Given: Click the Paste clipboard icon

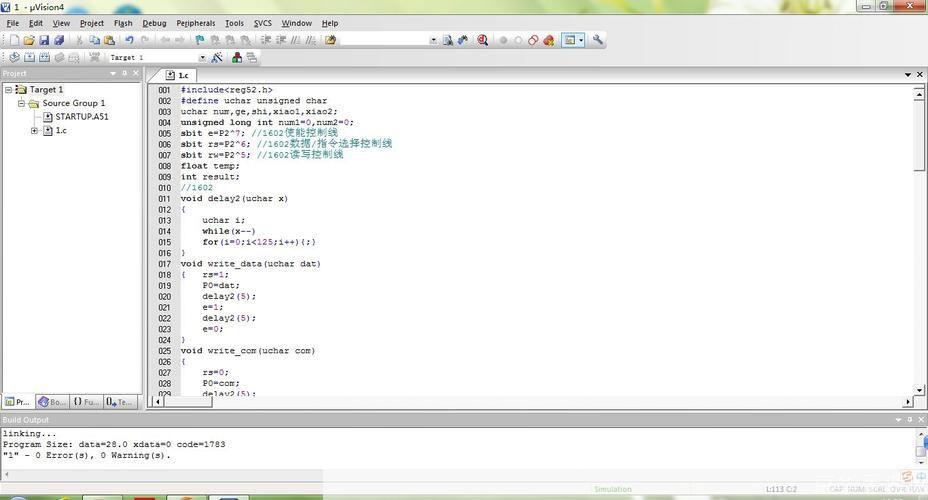Looking at the screenshot, I should pyautogui.click(x=109, y=40).
